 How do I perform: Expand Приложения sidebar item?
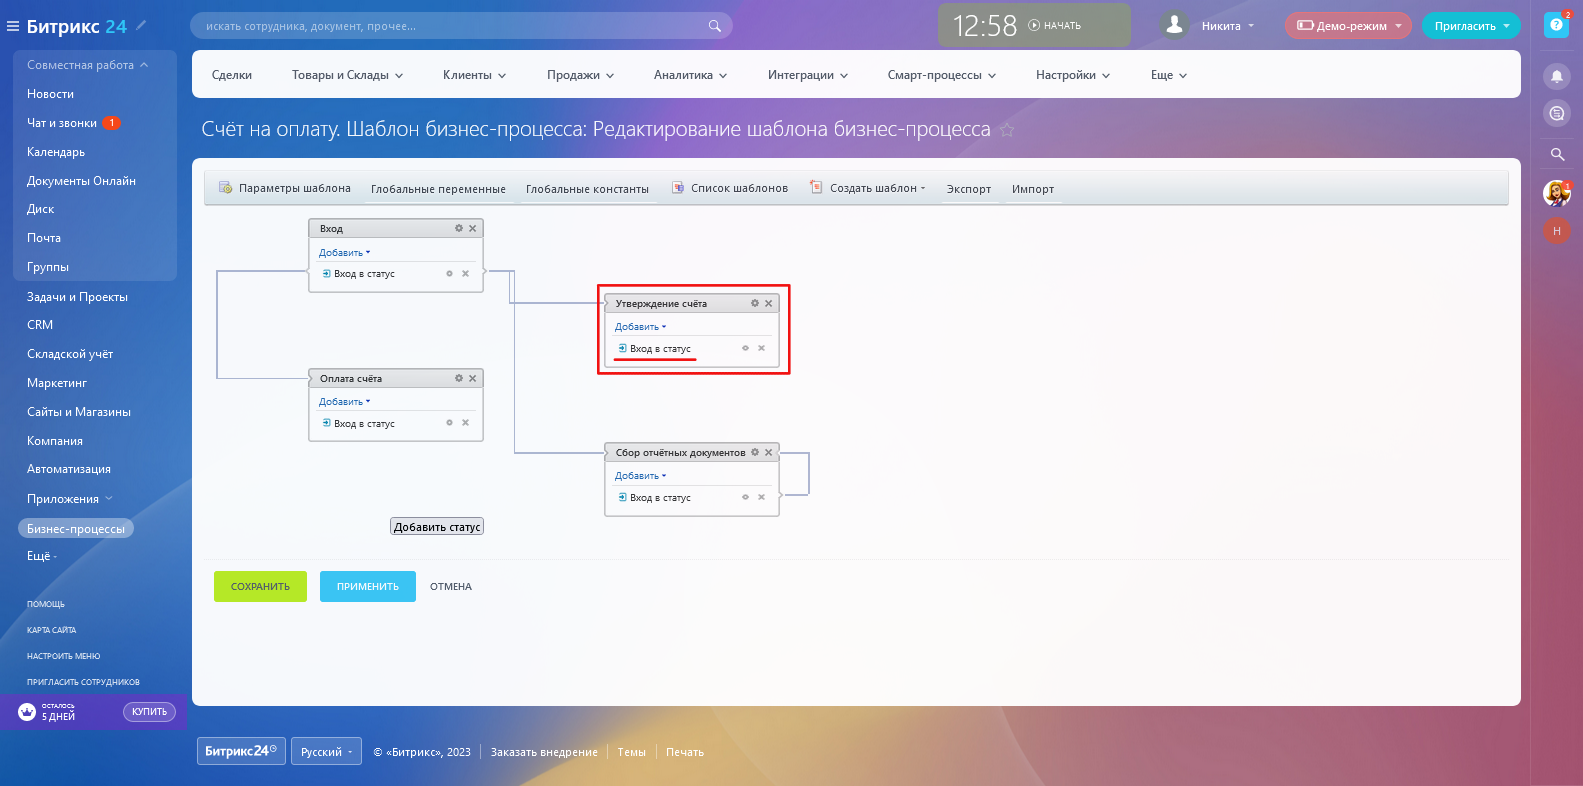[69, 499]
